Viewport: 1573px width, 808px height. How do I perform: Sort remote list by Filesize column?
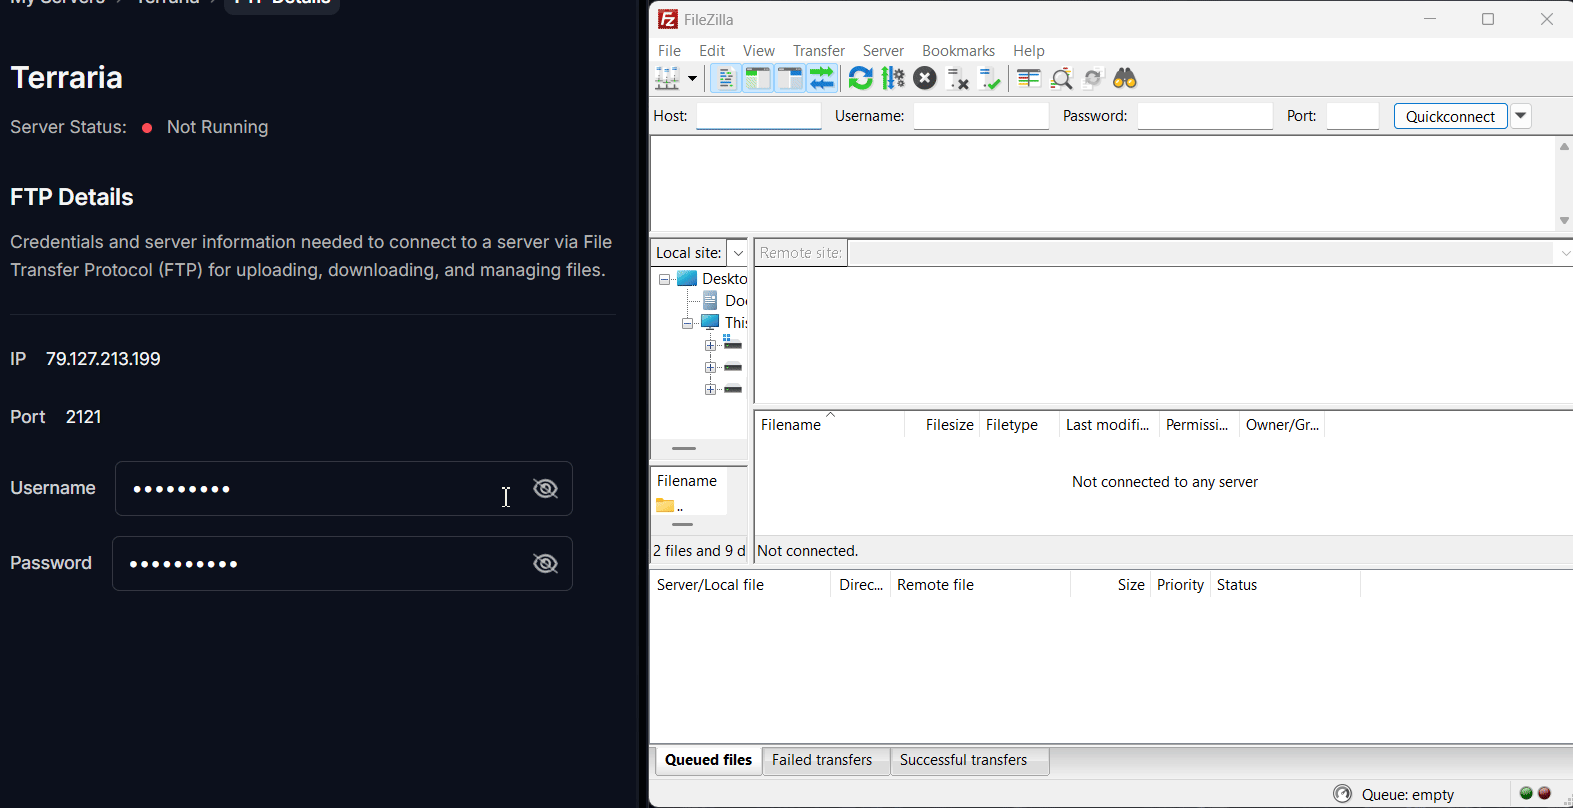click(942, 425)
